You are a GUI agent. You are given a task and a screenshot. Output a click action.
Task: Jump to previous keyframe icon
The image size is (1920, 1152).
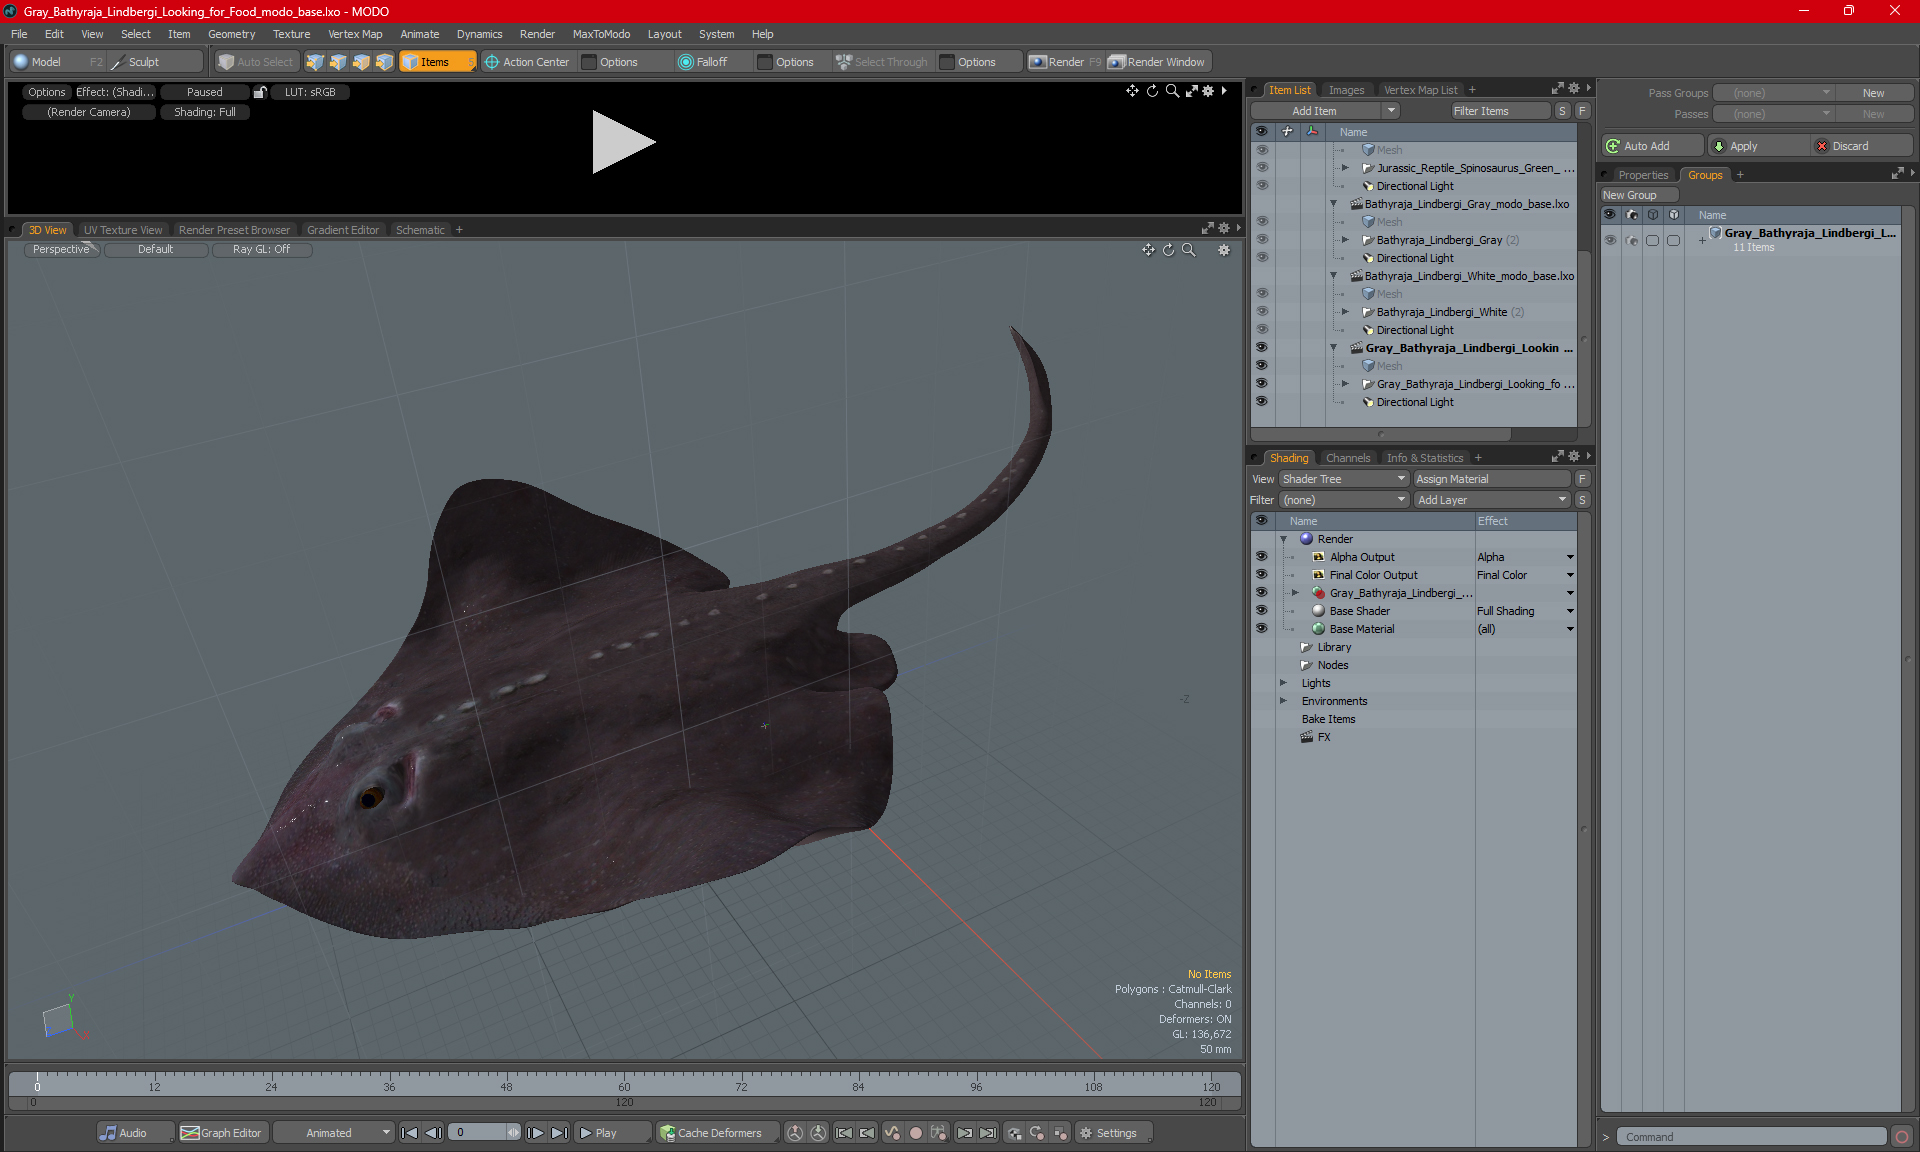(867, 1133)
